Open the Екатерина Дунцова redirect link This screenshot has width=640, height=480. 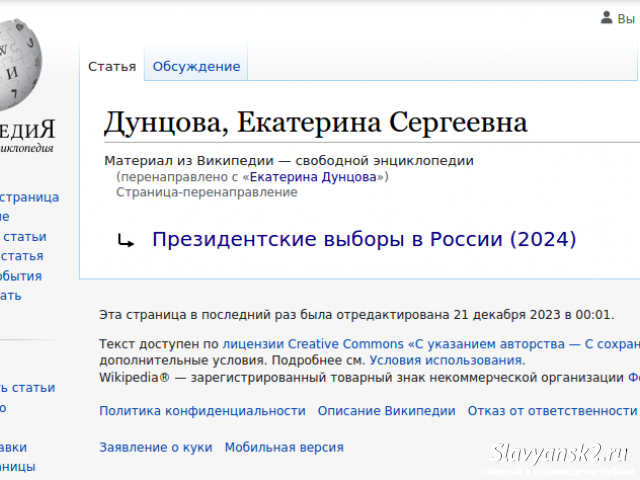coord(313,177)
